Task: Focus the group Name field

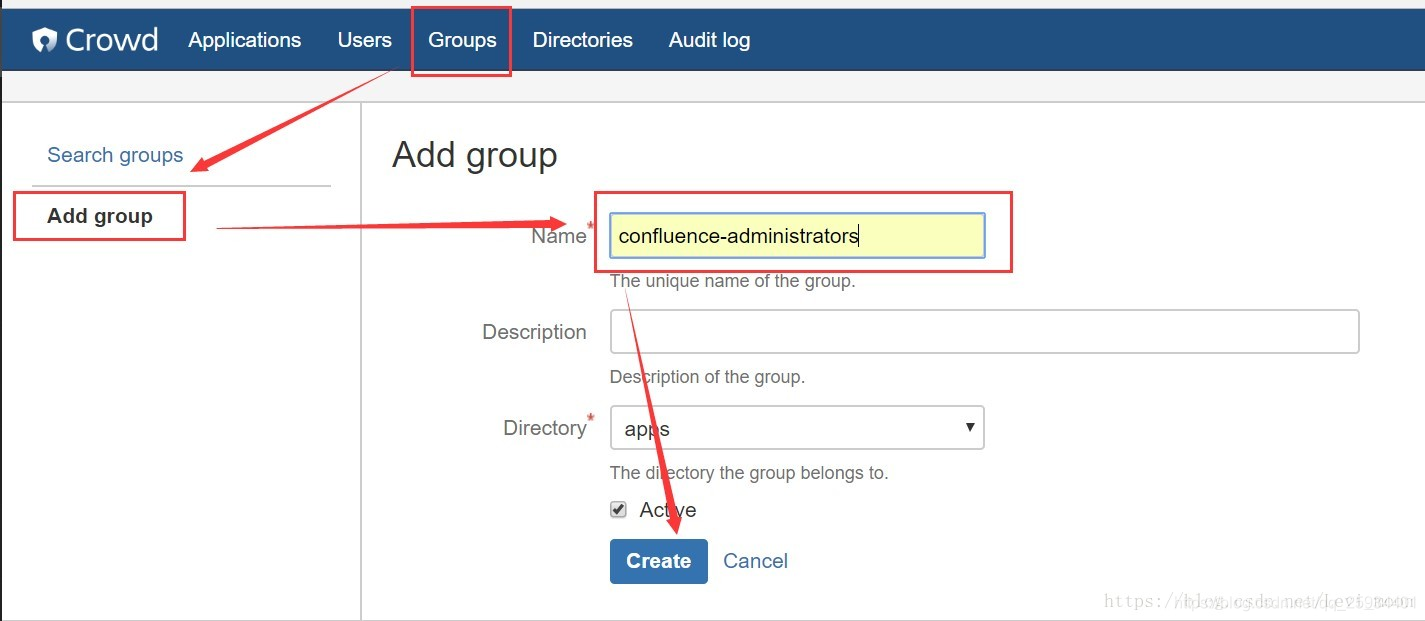Action: click(x=797, y=236)
